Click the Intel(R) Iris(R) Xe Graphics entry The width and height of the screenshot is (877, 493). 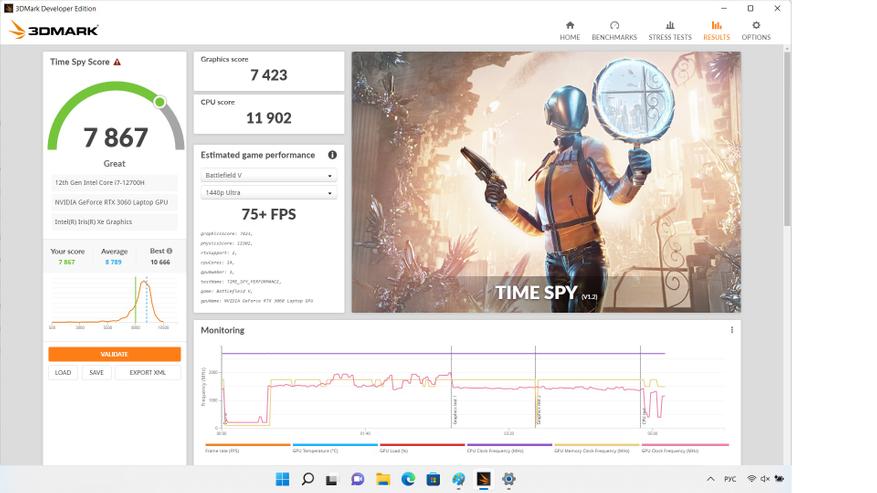point(114,222)
